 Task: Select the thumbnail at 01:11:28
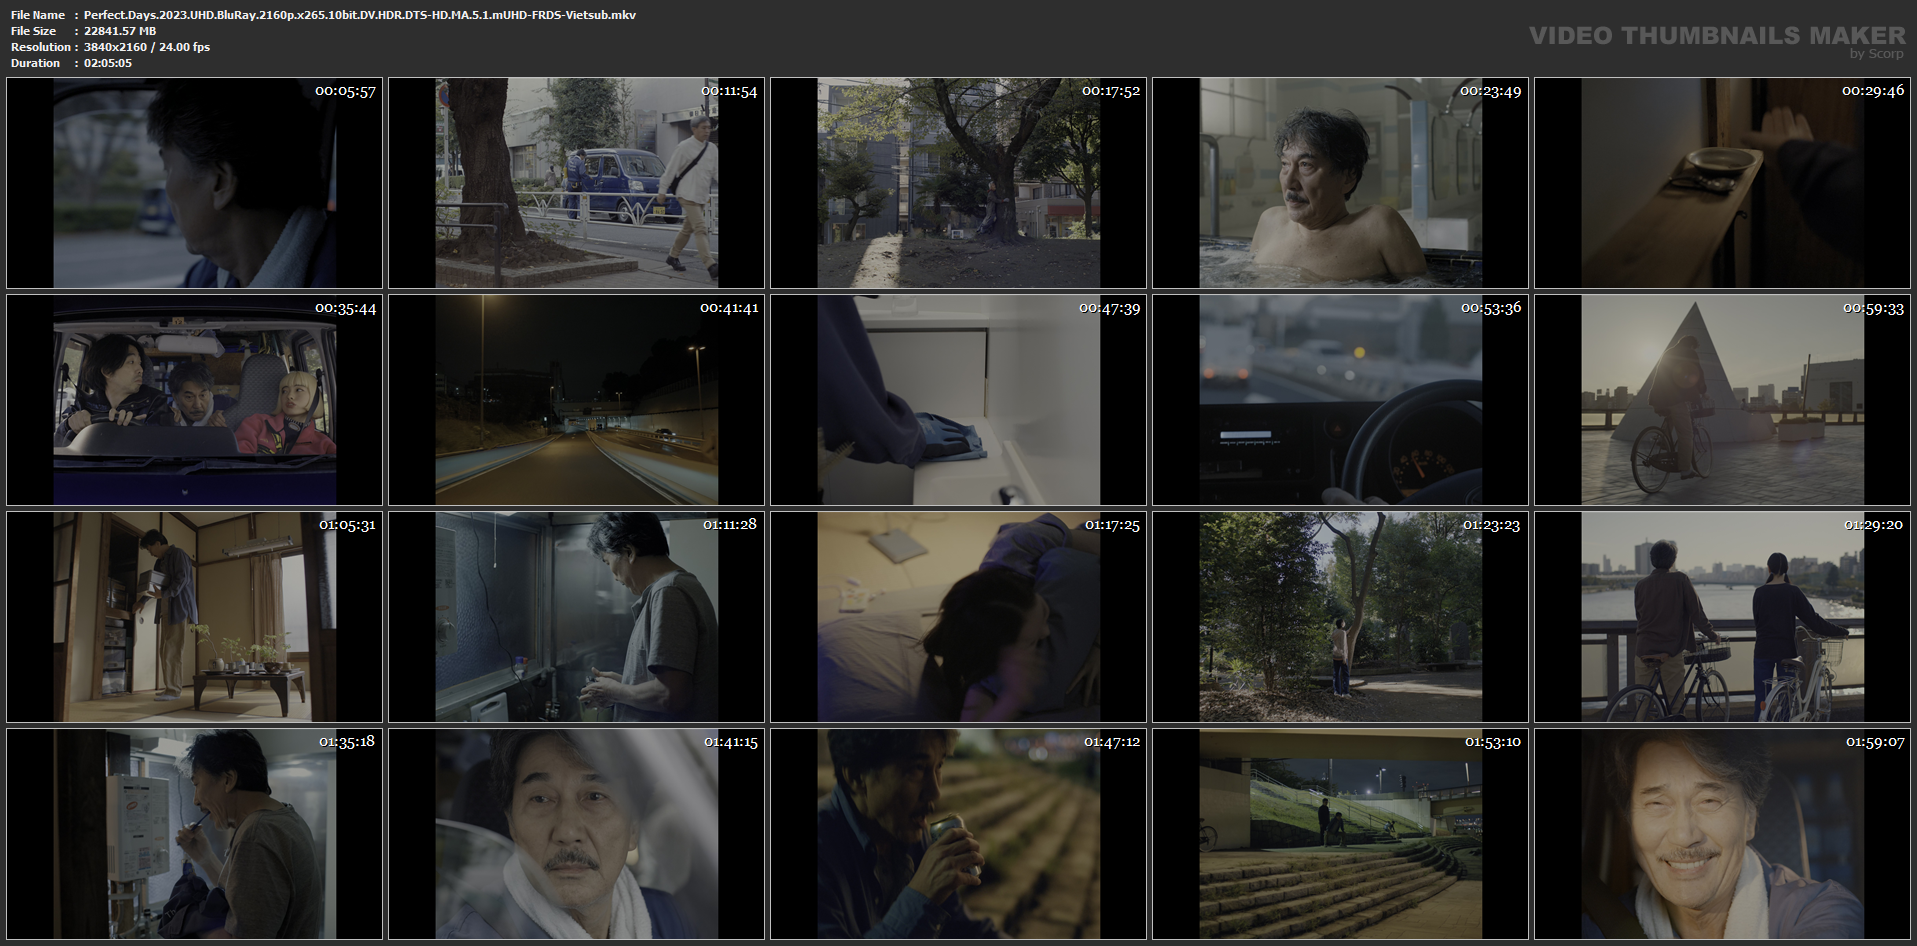tap(576, 617)
